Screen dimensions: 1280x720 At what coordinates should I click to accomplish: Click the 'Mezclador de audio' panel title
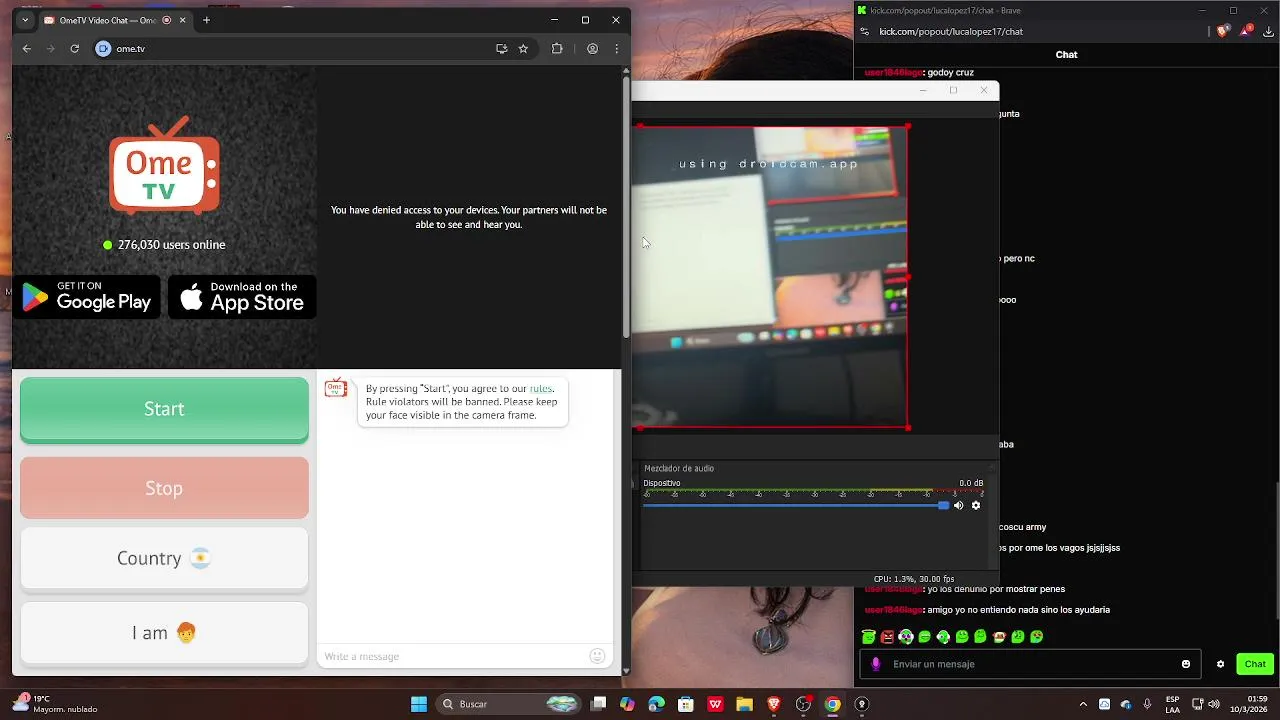(x=679, y=468)
